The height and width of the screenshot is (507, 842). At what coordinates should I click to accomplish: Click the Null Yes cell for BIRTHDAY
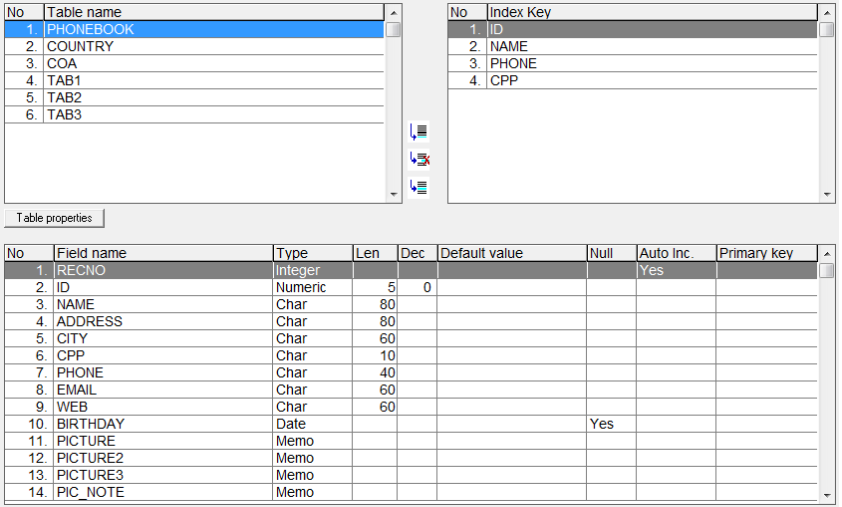612,424
